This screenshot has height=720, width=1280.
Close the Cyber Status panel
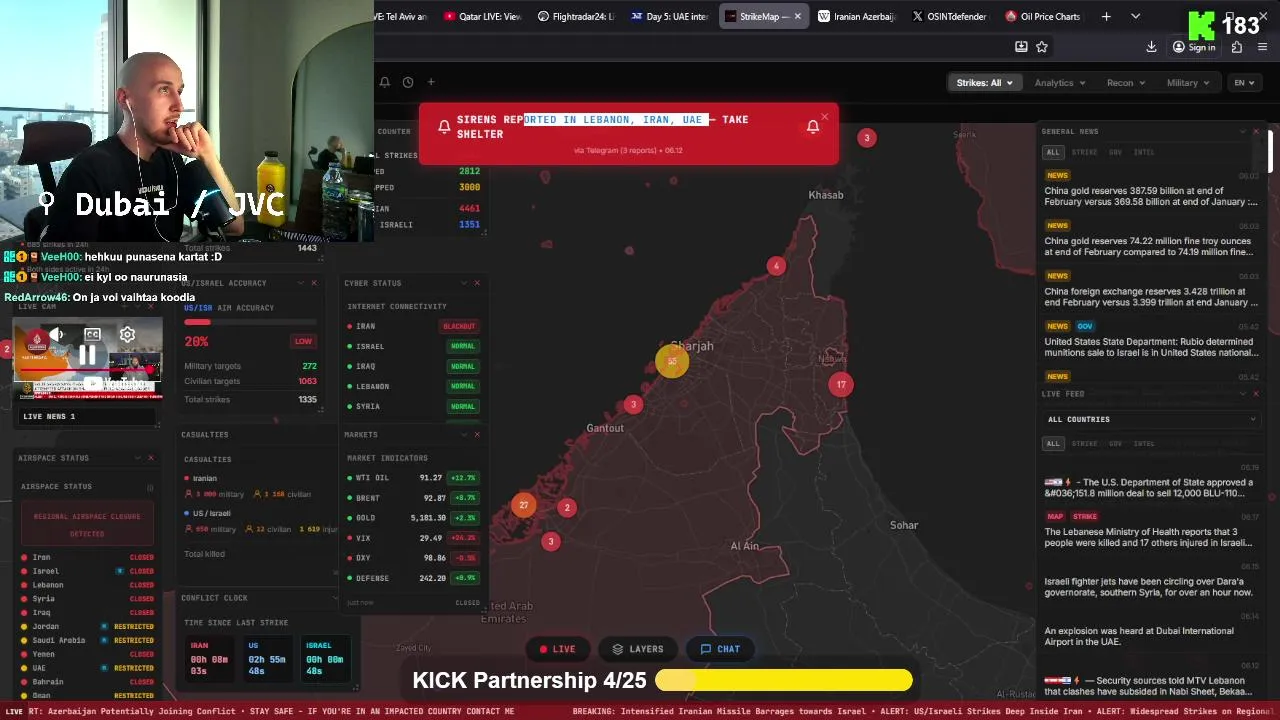coord(477,283)
